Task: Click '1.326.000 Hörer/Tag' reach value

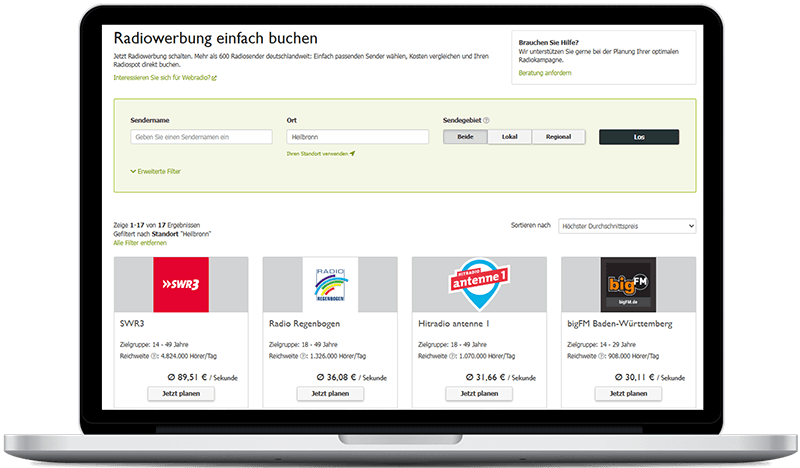Action: click(x=338, y=356)
